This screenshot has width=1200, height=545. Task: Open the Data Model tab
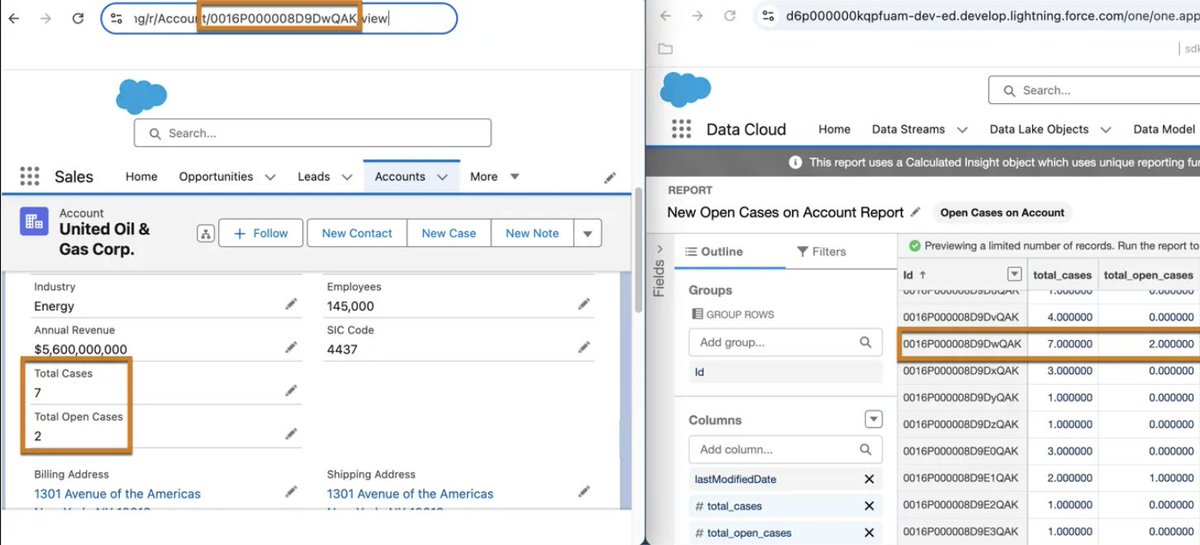point(1164,129)
